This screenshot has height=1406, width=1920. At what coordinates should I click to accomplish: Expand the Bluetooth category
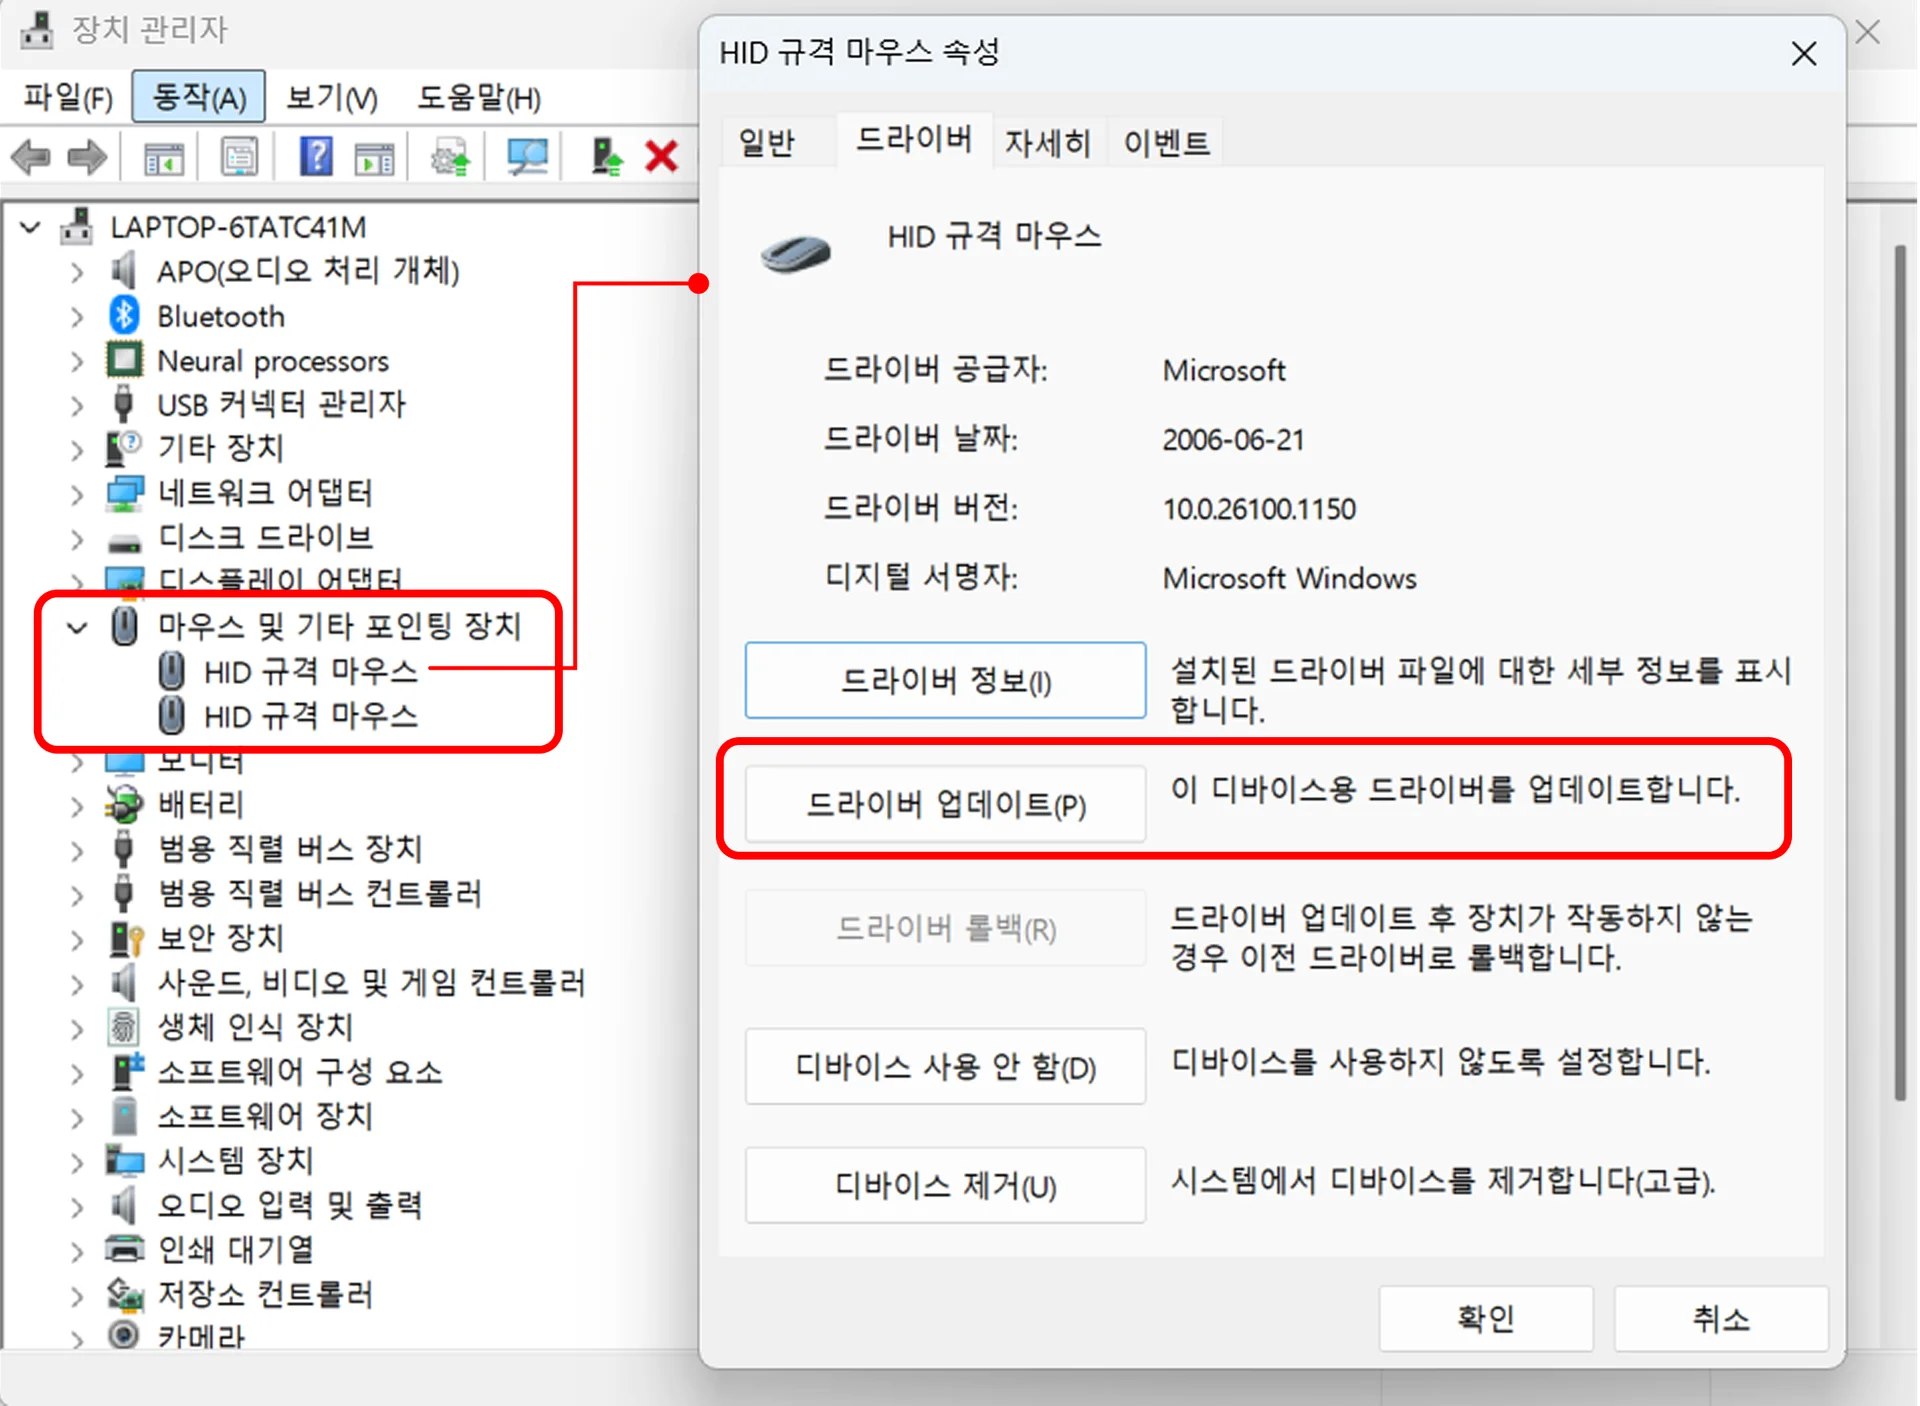click(x=77, y=317)
